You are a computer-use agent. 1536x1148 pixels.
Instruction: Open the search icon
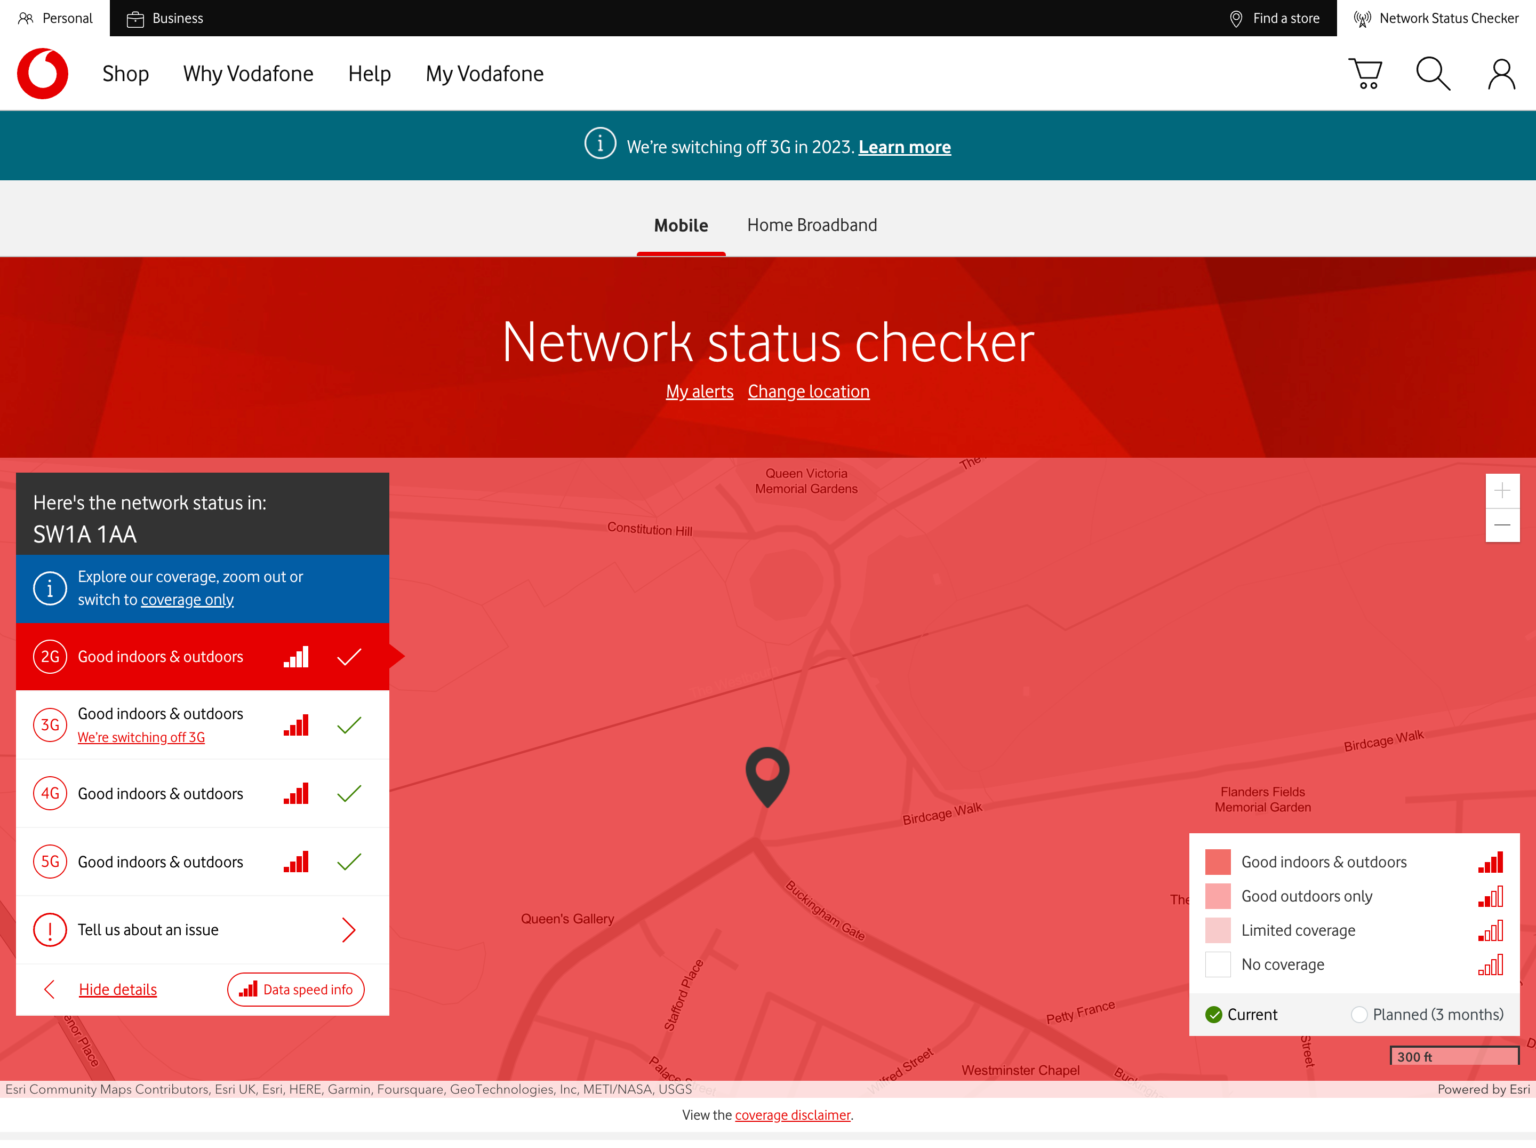pyautogui.click(x=1432, y=73)
